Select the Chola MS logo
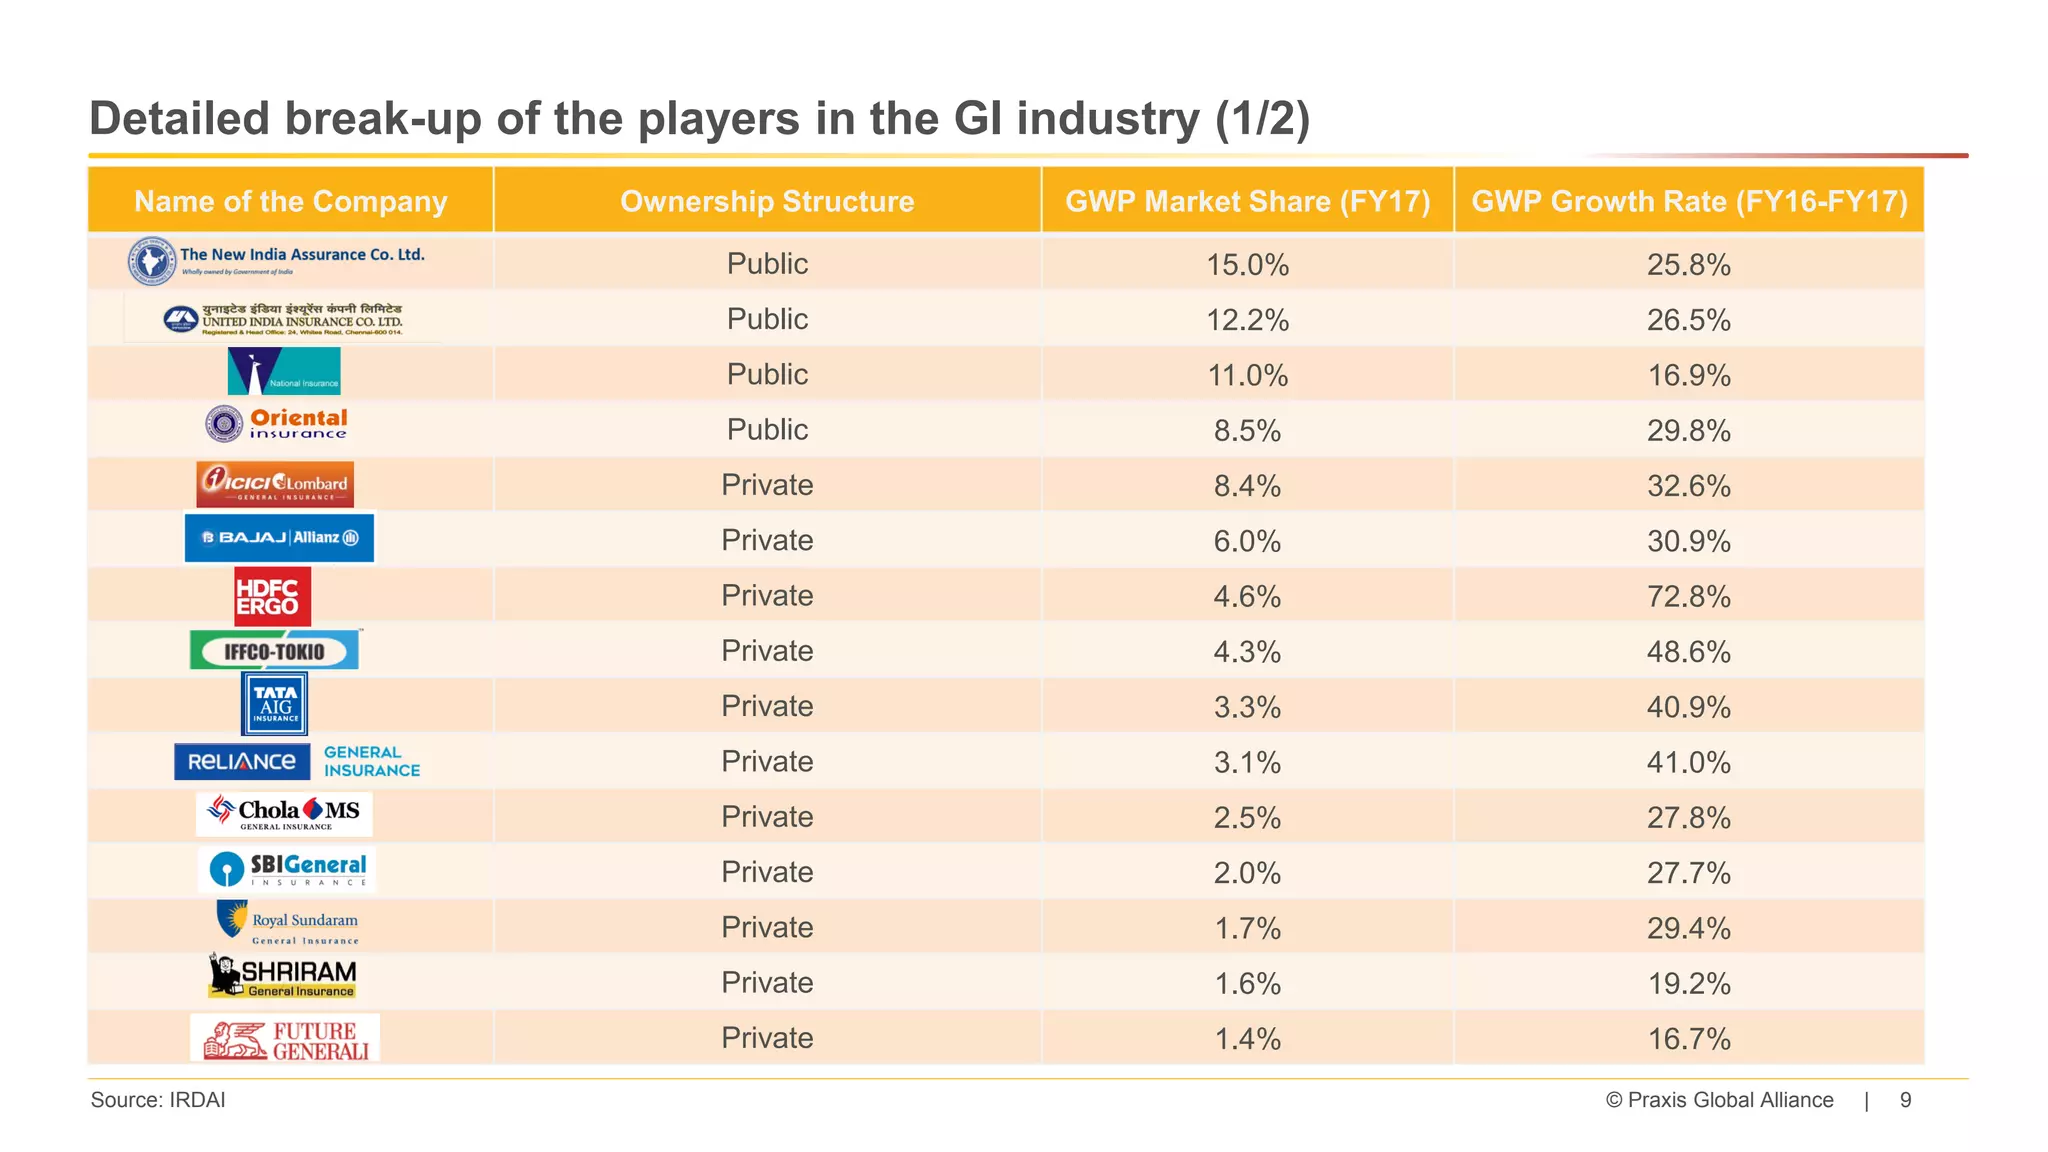2048x1152 pixels. (x=284, y=814)
